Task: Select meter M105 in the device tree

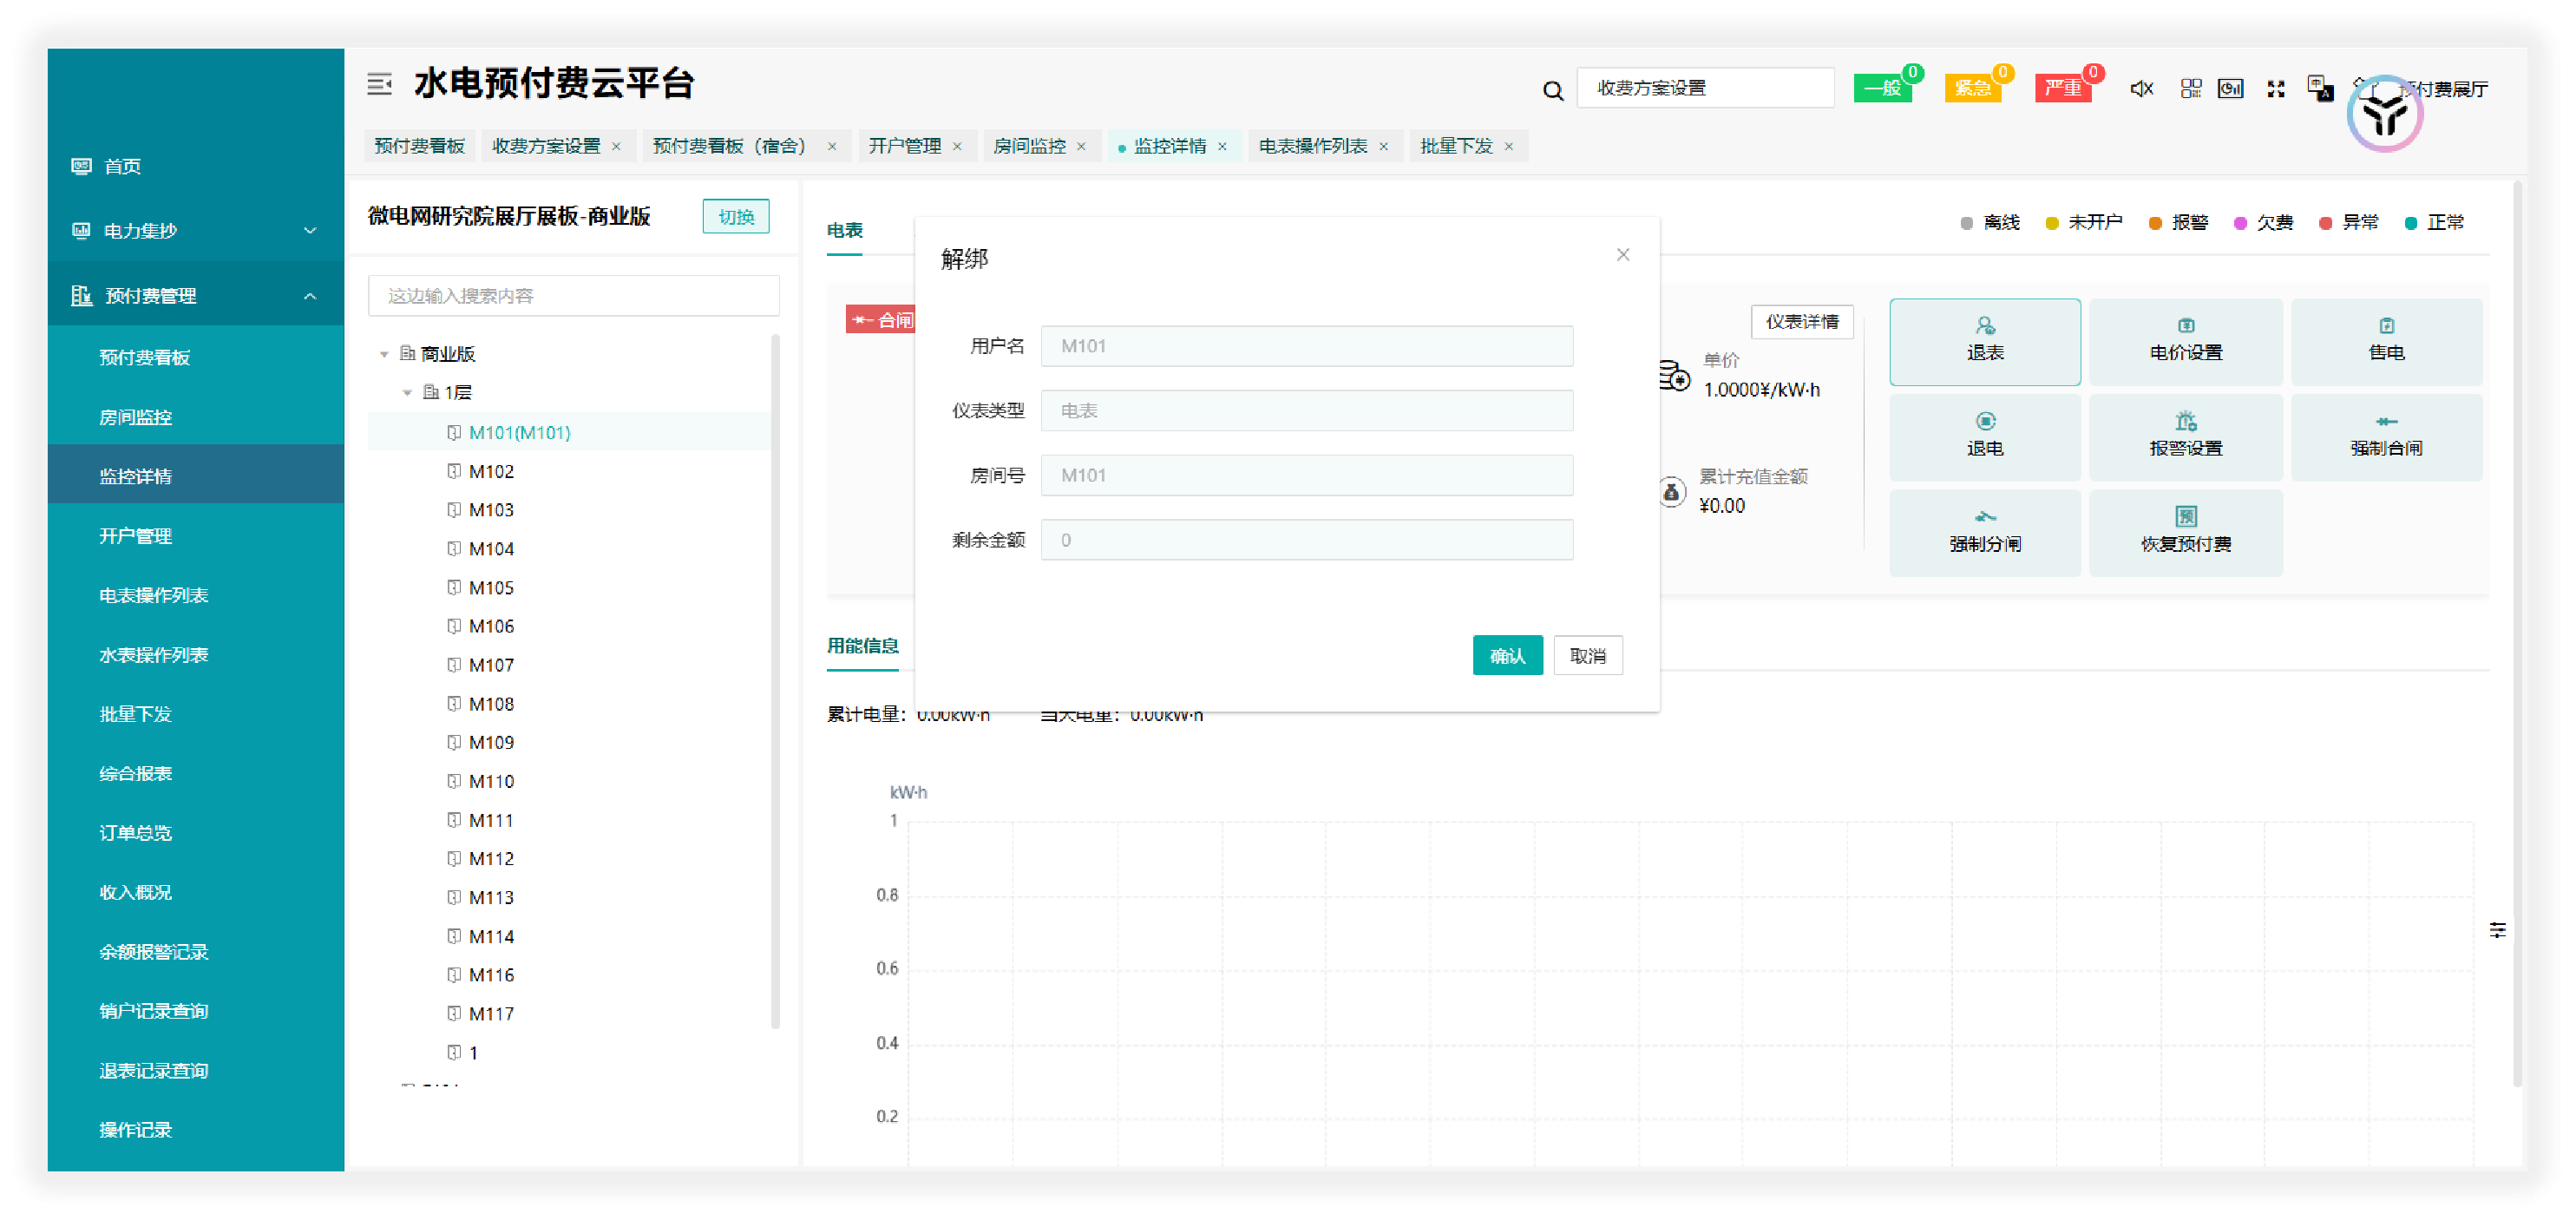Action: [x=491, y=587]
